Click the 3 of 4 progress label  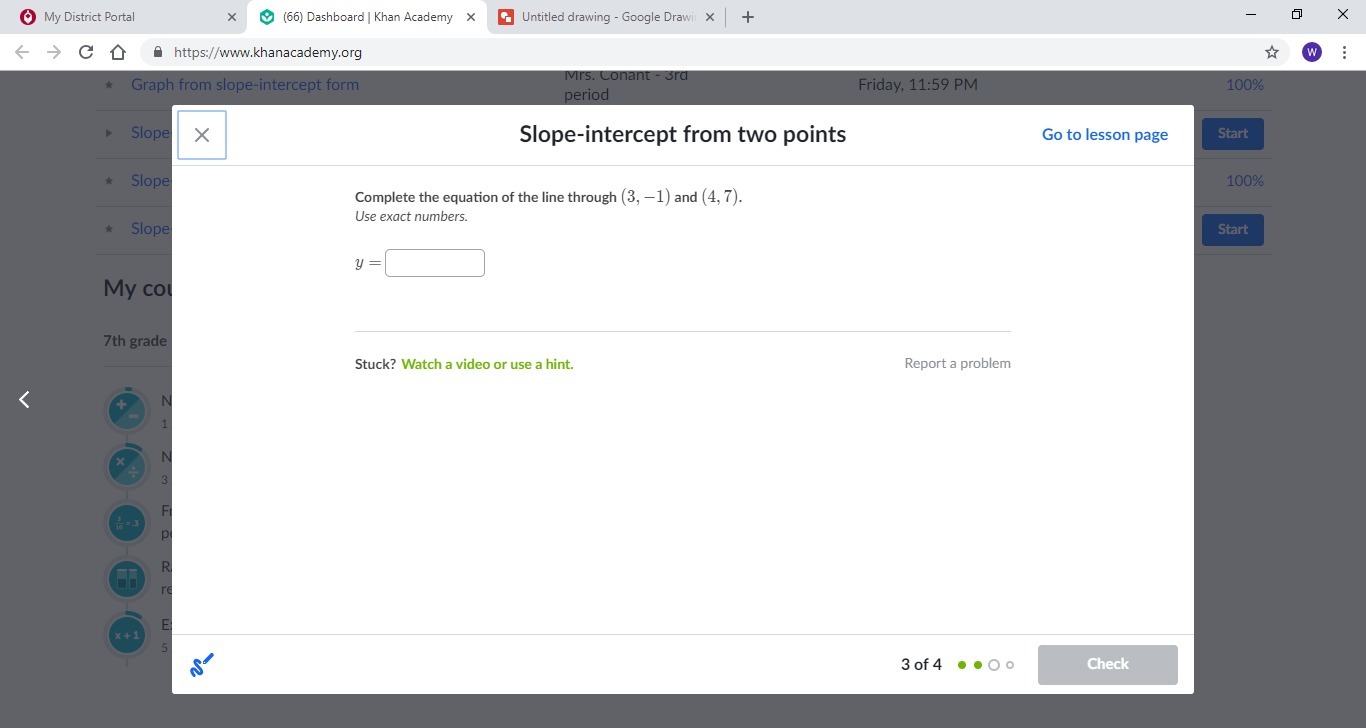pos(921,665)
